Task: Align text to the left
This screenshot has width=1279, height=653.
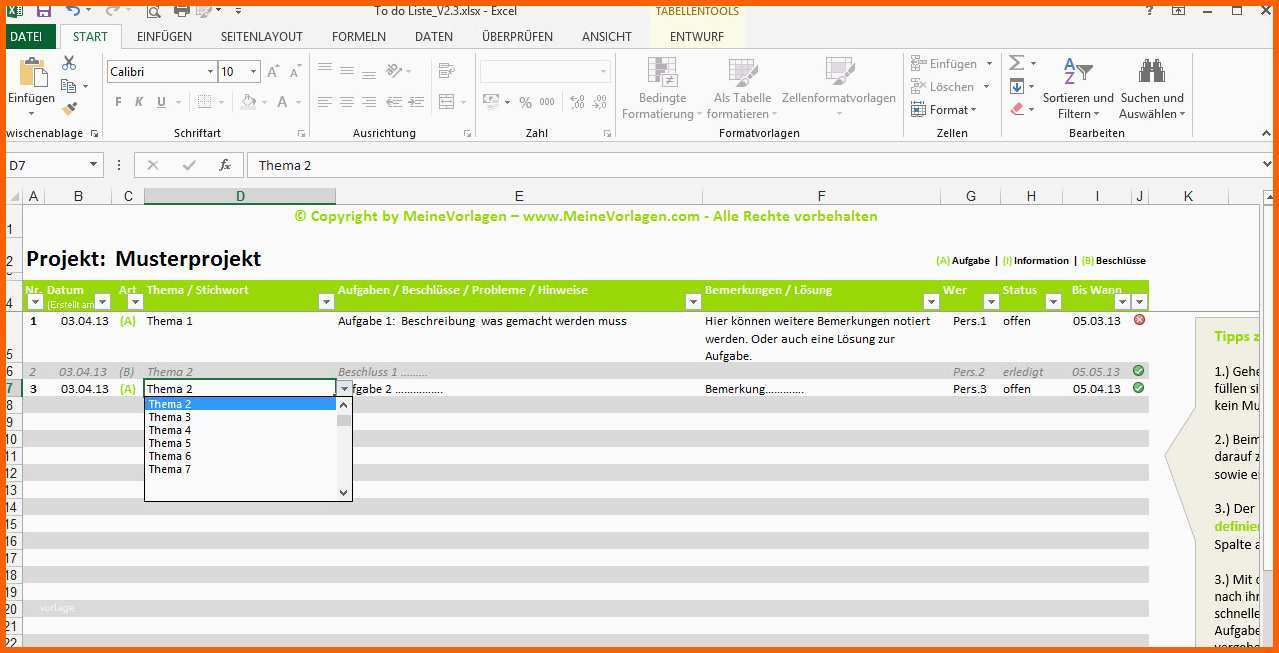Action: [x=324, y=102]
